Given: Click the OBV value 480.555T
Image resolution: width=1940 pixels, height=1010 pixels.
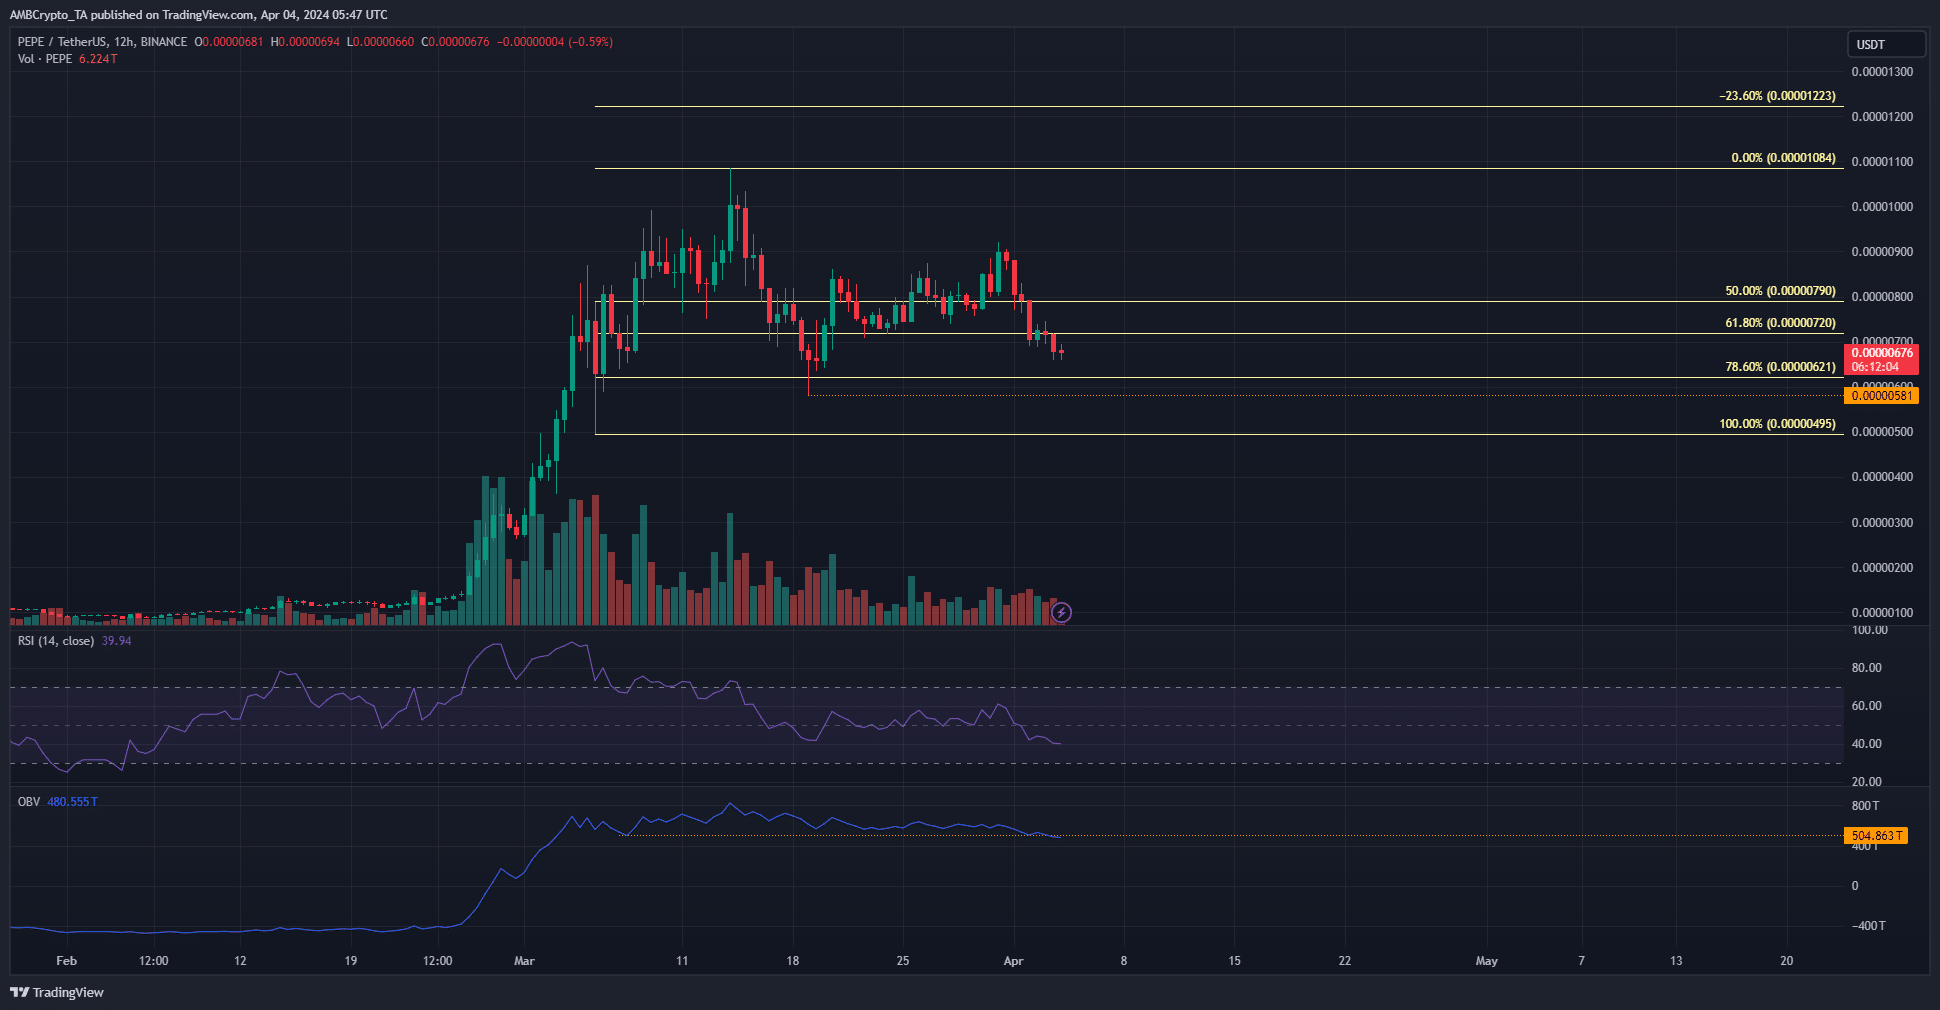Looking at the screenshot, I should [73, 802].
